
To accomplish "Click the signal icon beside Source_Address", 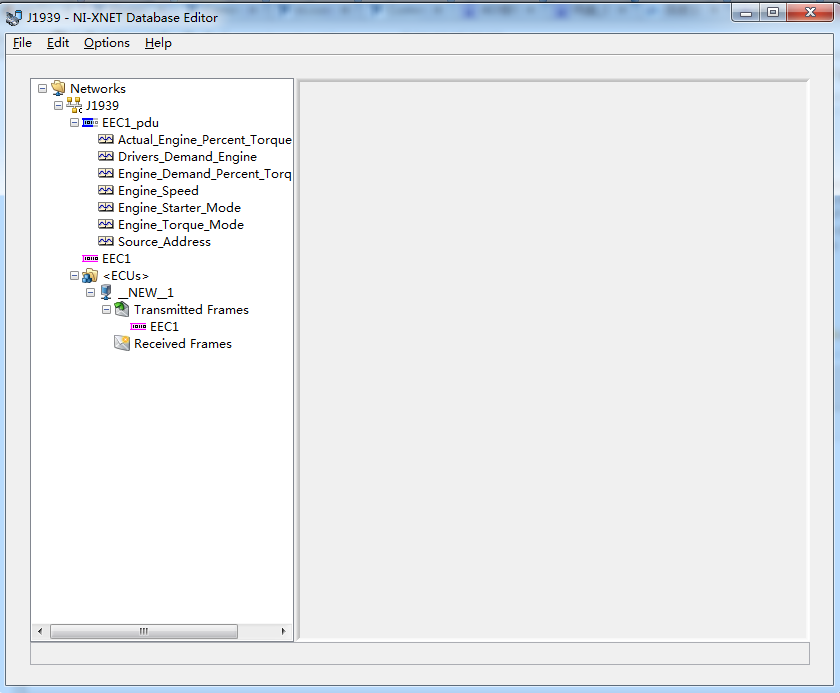I will [x=106, y=242].
